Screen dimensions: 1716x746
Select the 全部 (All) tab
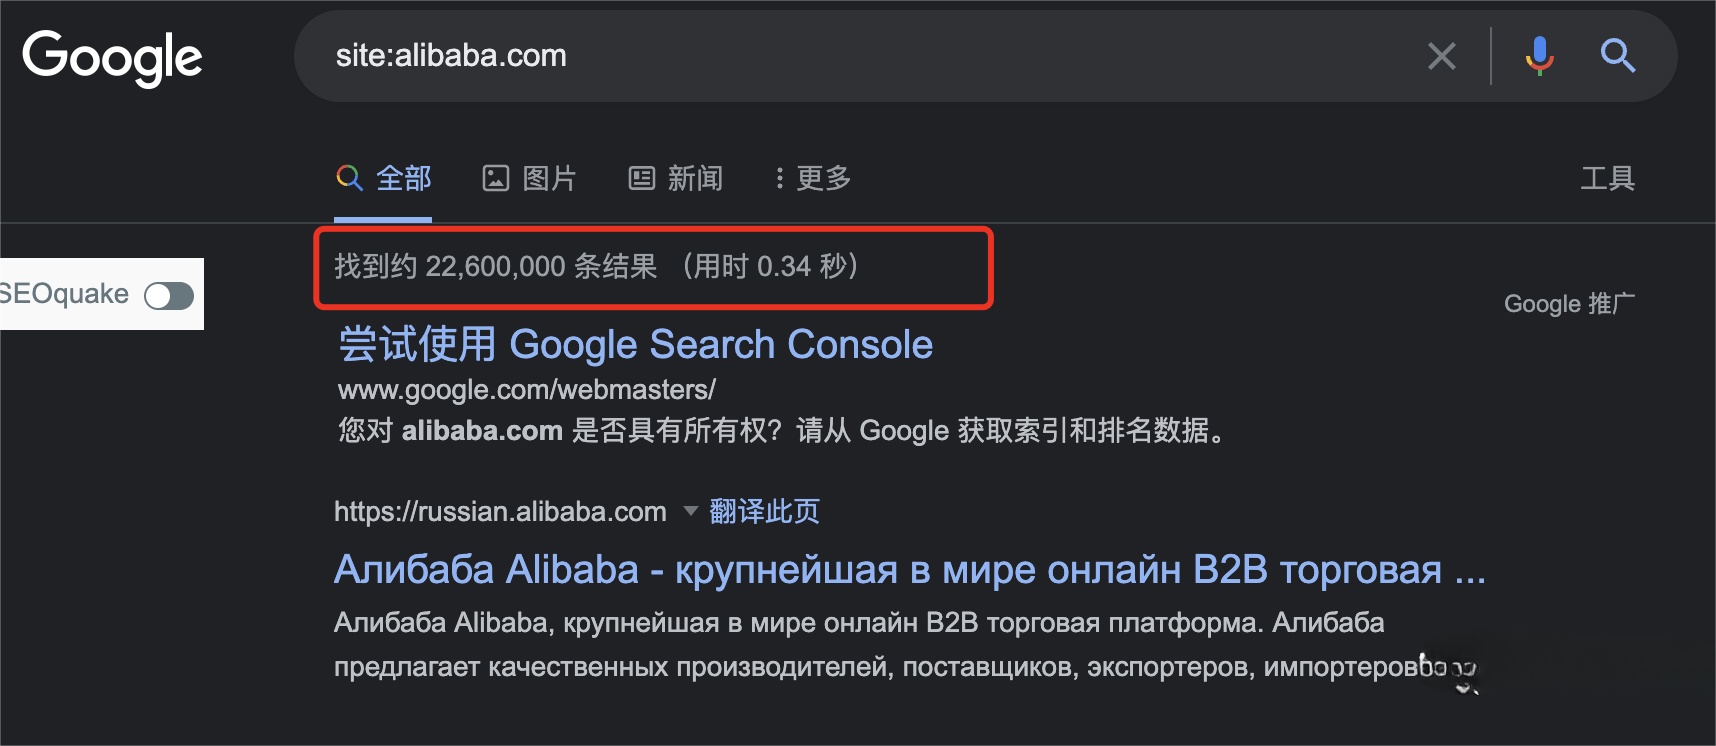click(x=384, y=178)
